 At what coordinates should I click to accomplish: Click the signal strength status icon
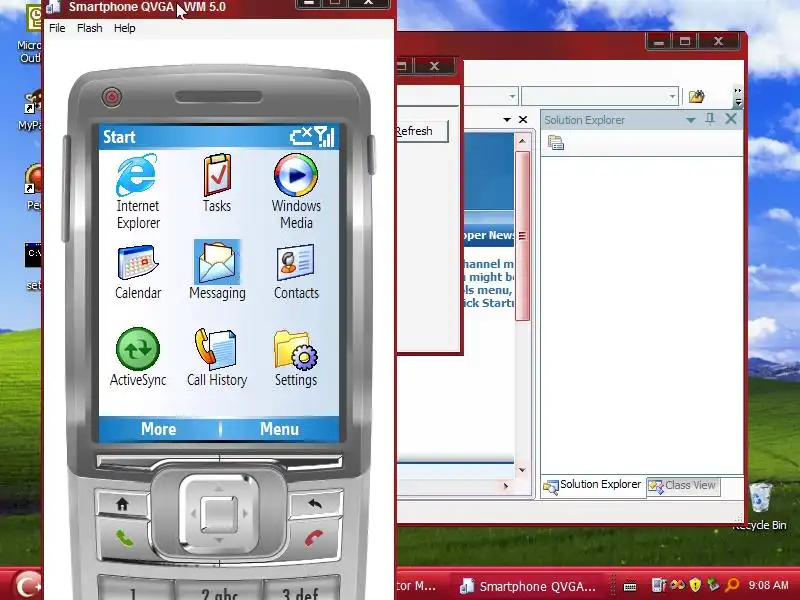324,137
